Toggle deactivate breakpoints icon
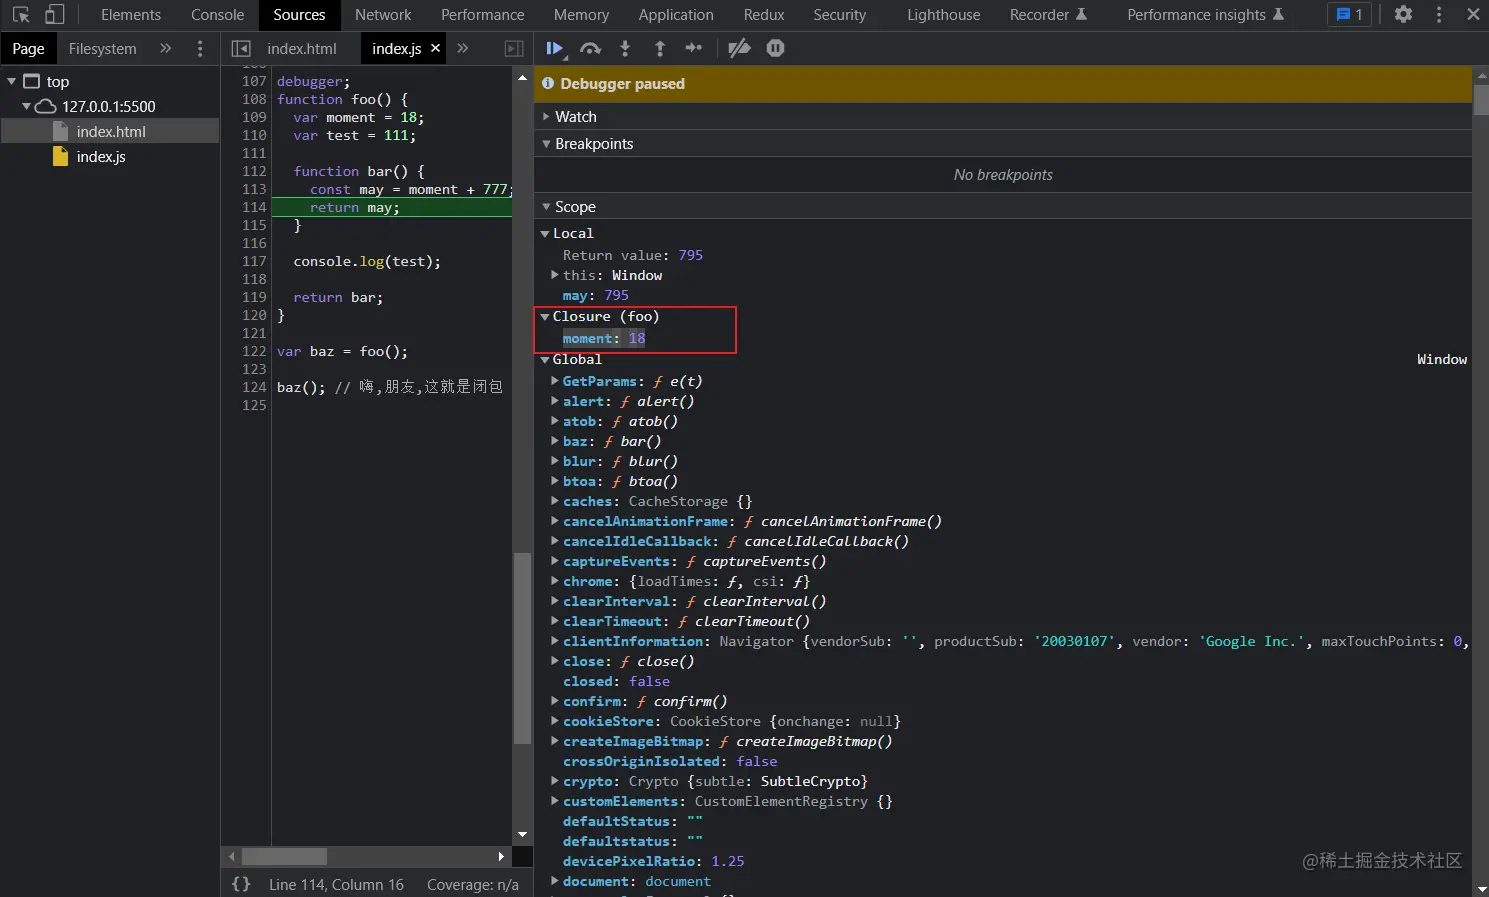Image resolution: width=1489 pixels, height=897 pixels. point(739,48)
